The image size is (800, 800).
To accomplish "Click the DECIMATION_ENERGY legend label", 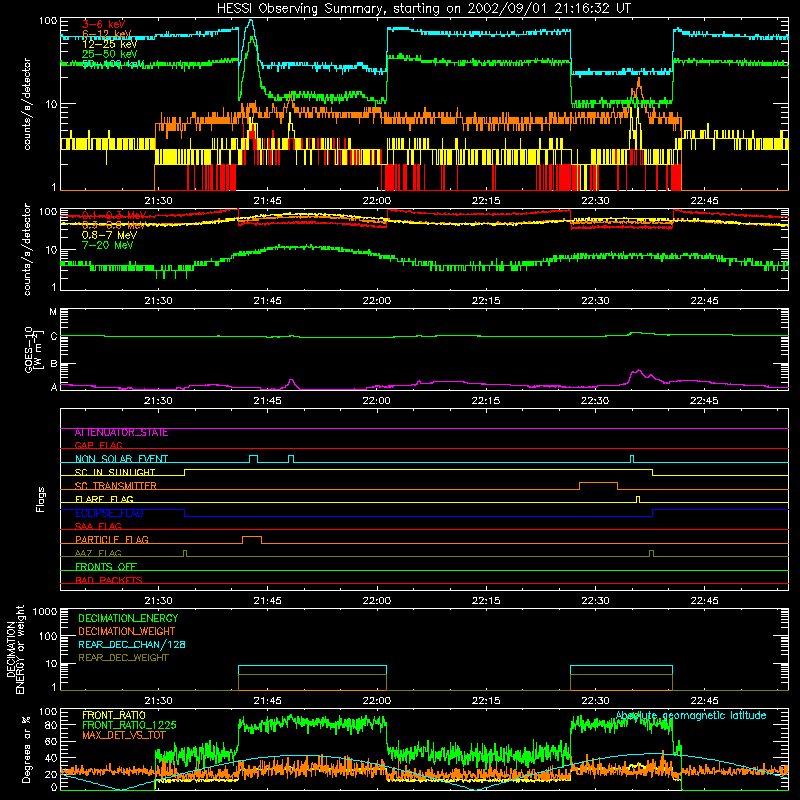I will [x=128, y=618].
